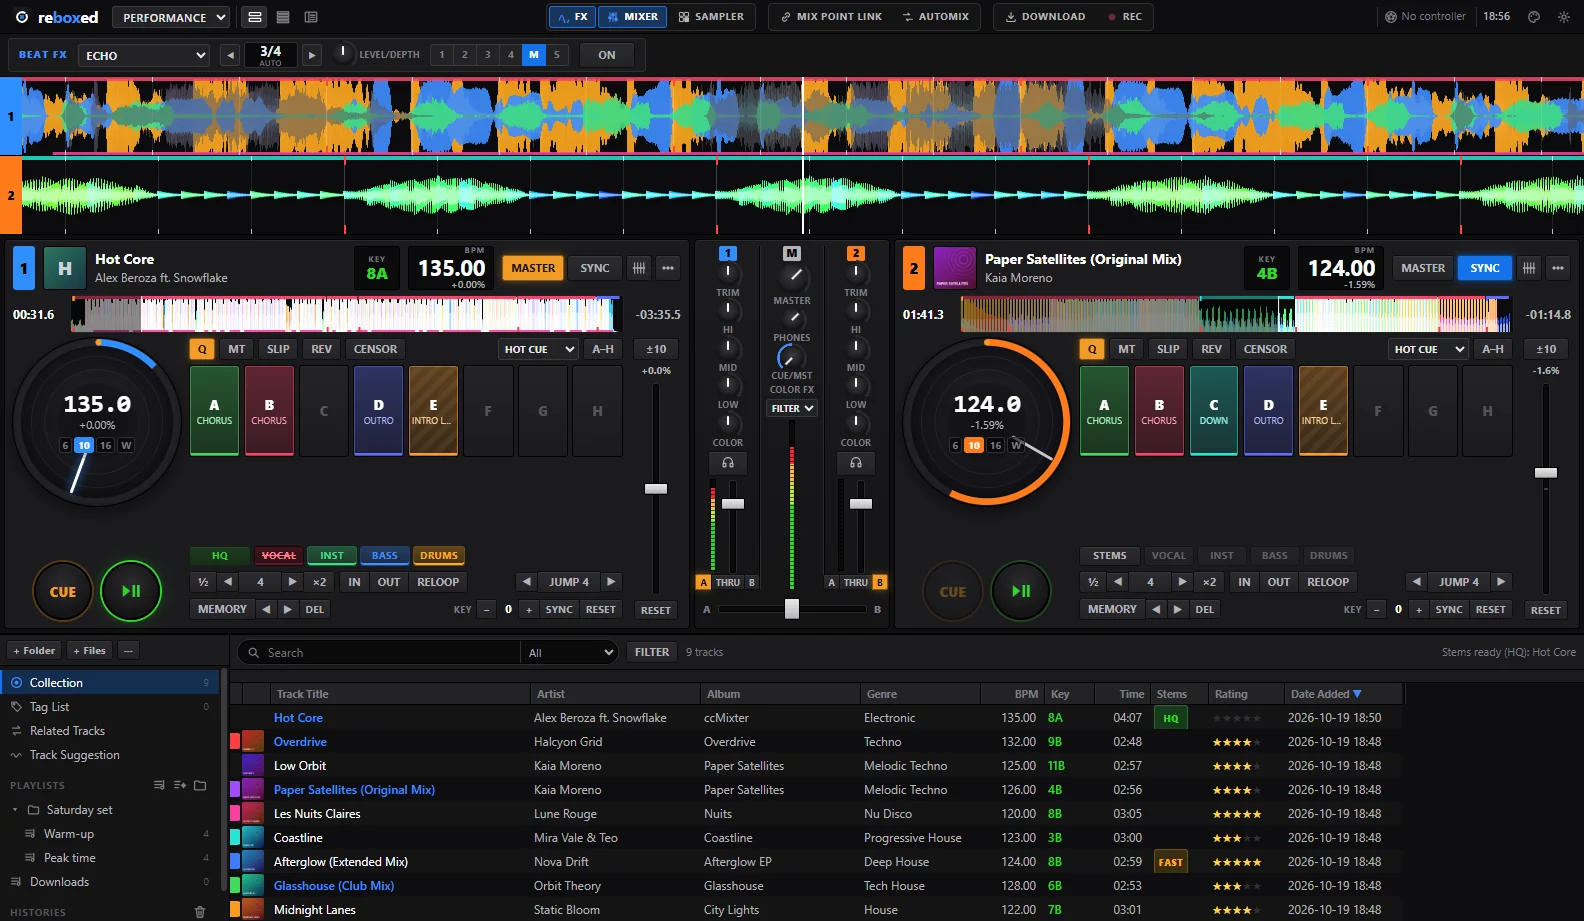Viewport: 1584px width, 921px height.
Task: Play or pause deck 1
Action: [x=131, y=591]
